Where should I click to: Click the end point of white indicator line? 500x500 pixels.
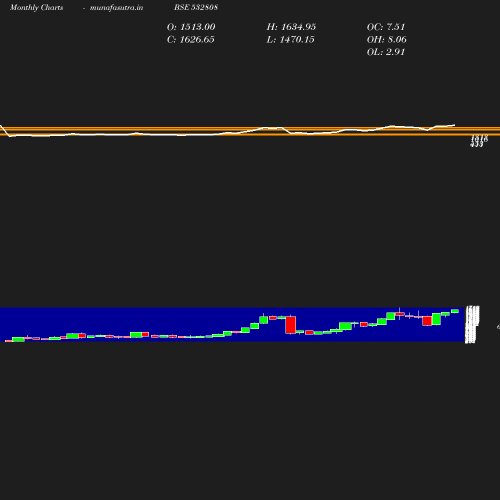pos(454,125)
